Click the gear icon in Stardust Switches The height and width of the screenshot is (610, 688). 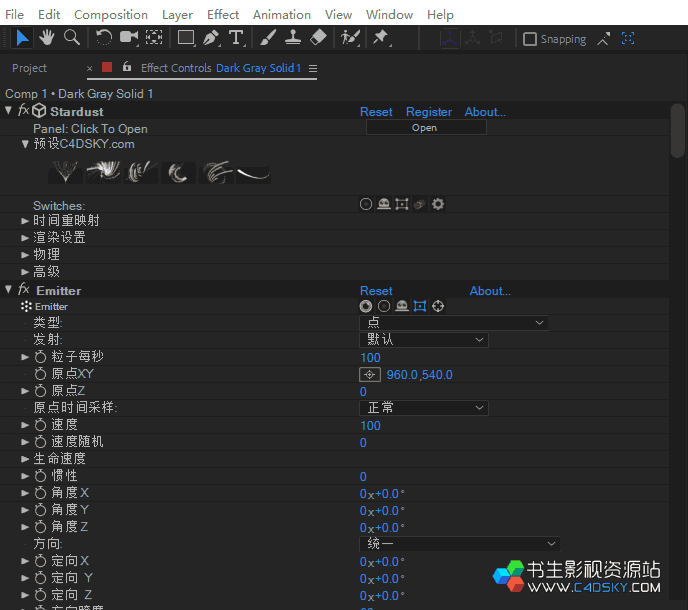click(x=437, y=204)
